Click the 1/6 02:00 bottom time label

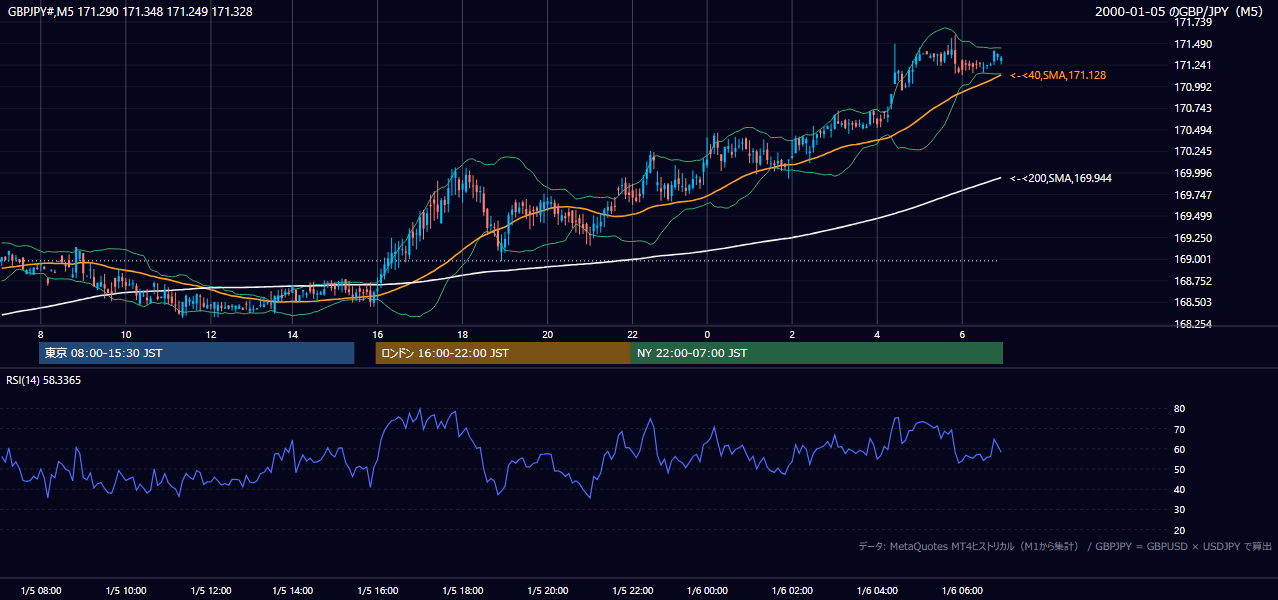tap(792, 591)
